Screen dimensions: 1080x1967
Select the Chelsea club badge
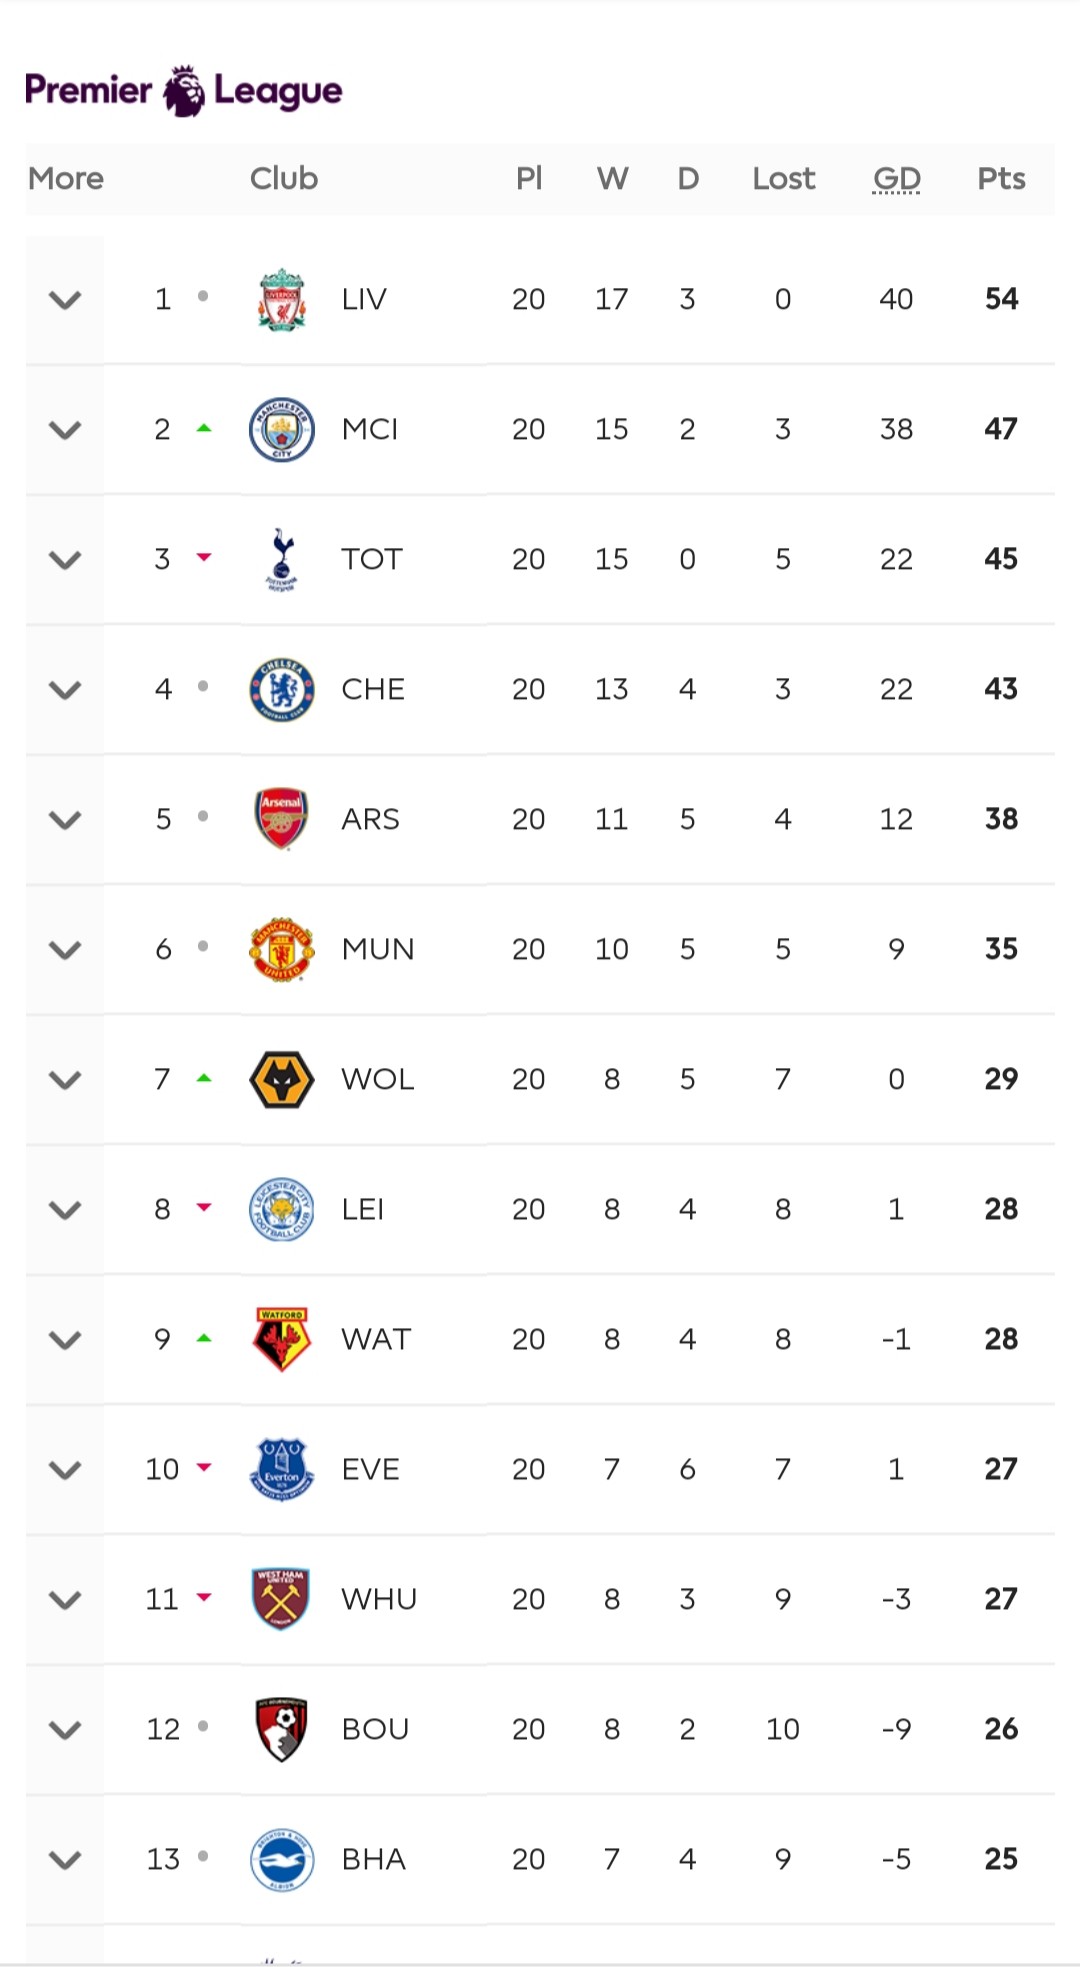(x=282, y=689)
